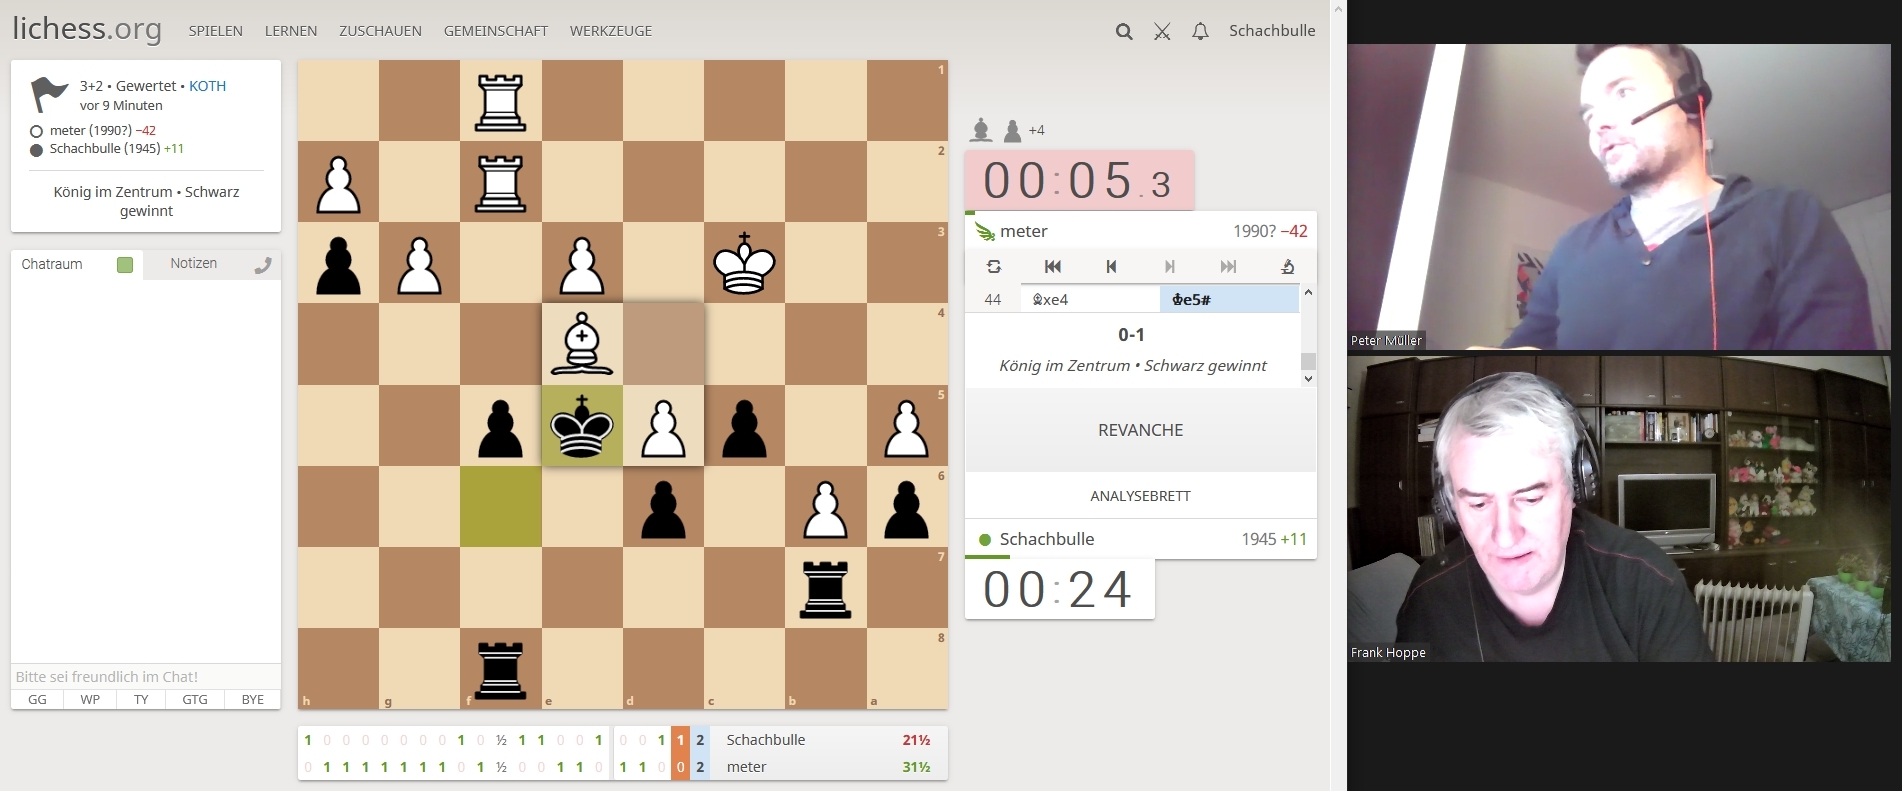Click meter in the crosstable
Viewport: 1902px width, 791px height.
747,767
